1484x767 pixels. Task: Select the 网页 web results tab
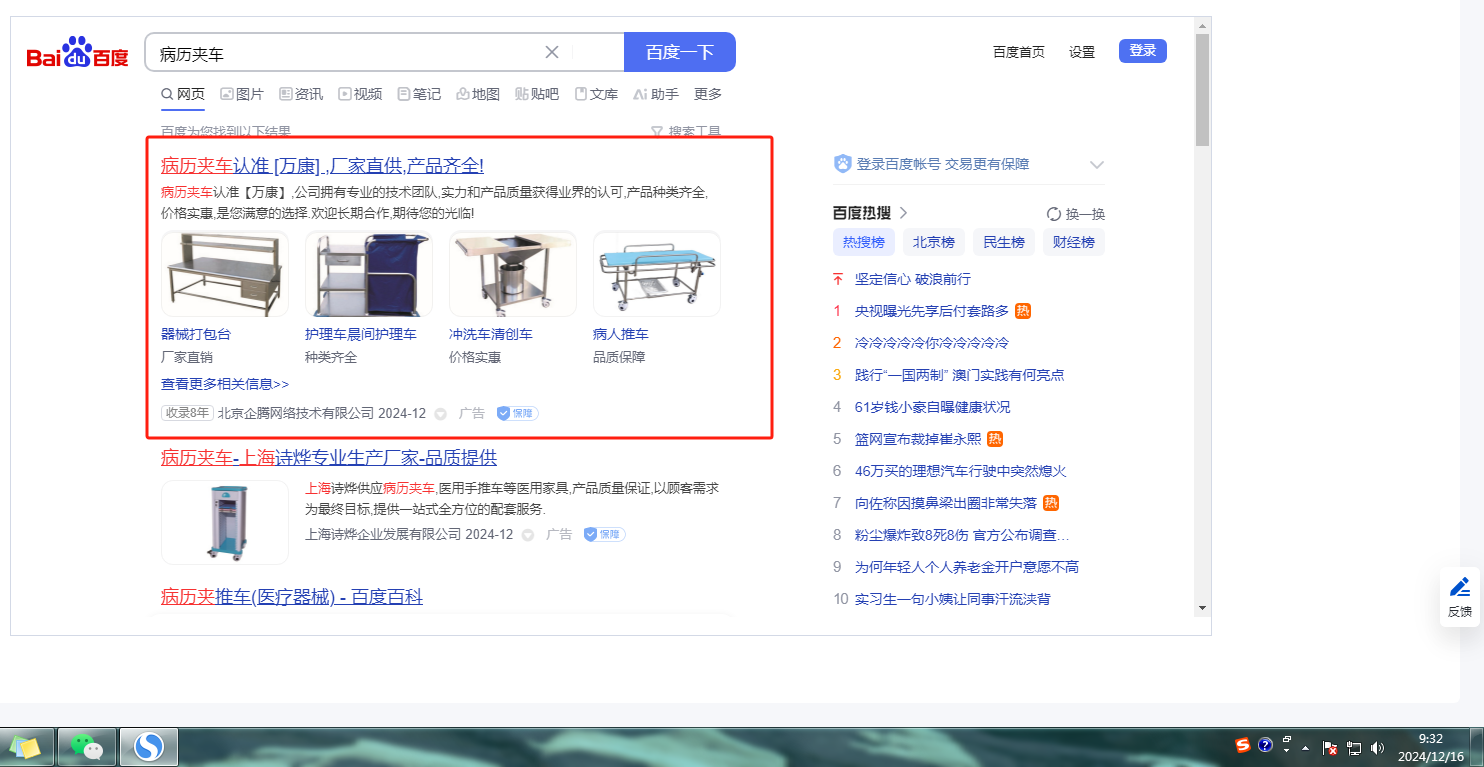[x=183, y=94]
